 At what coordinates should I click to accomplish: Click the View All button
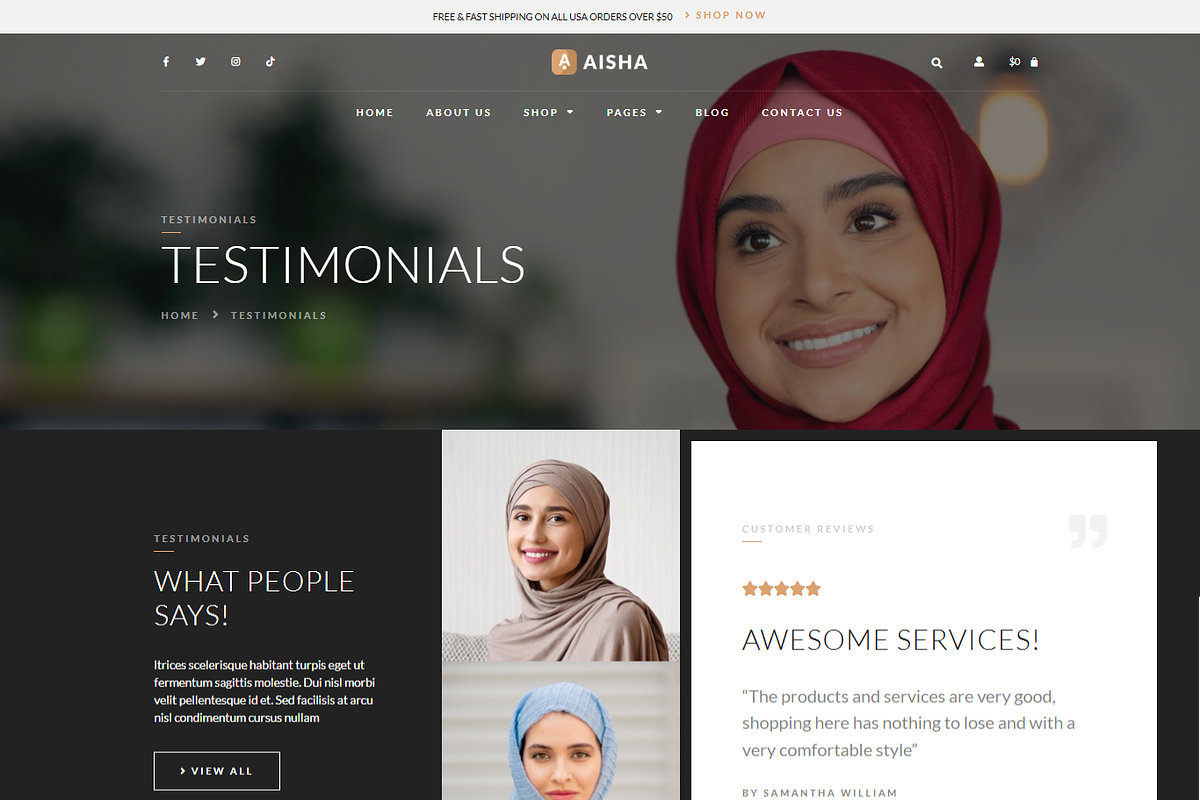[217, 771]
